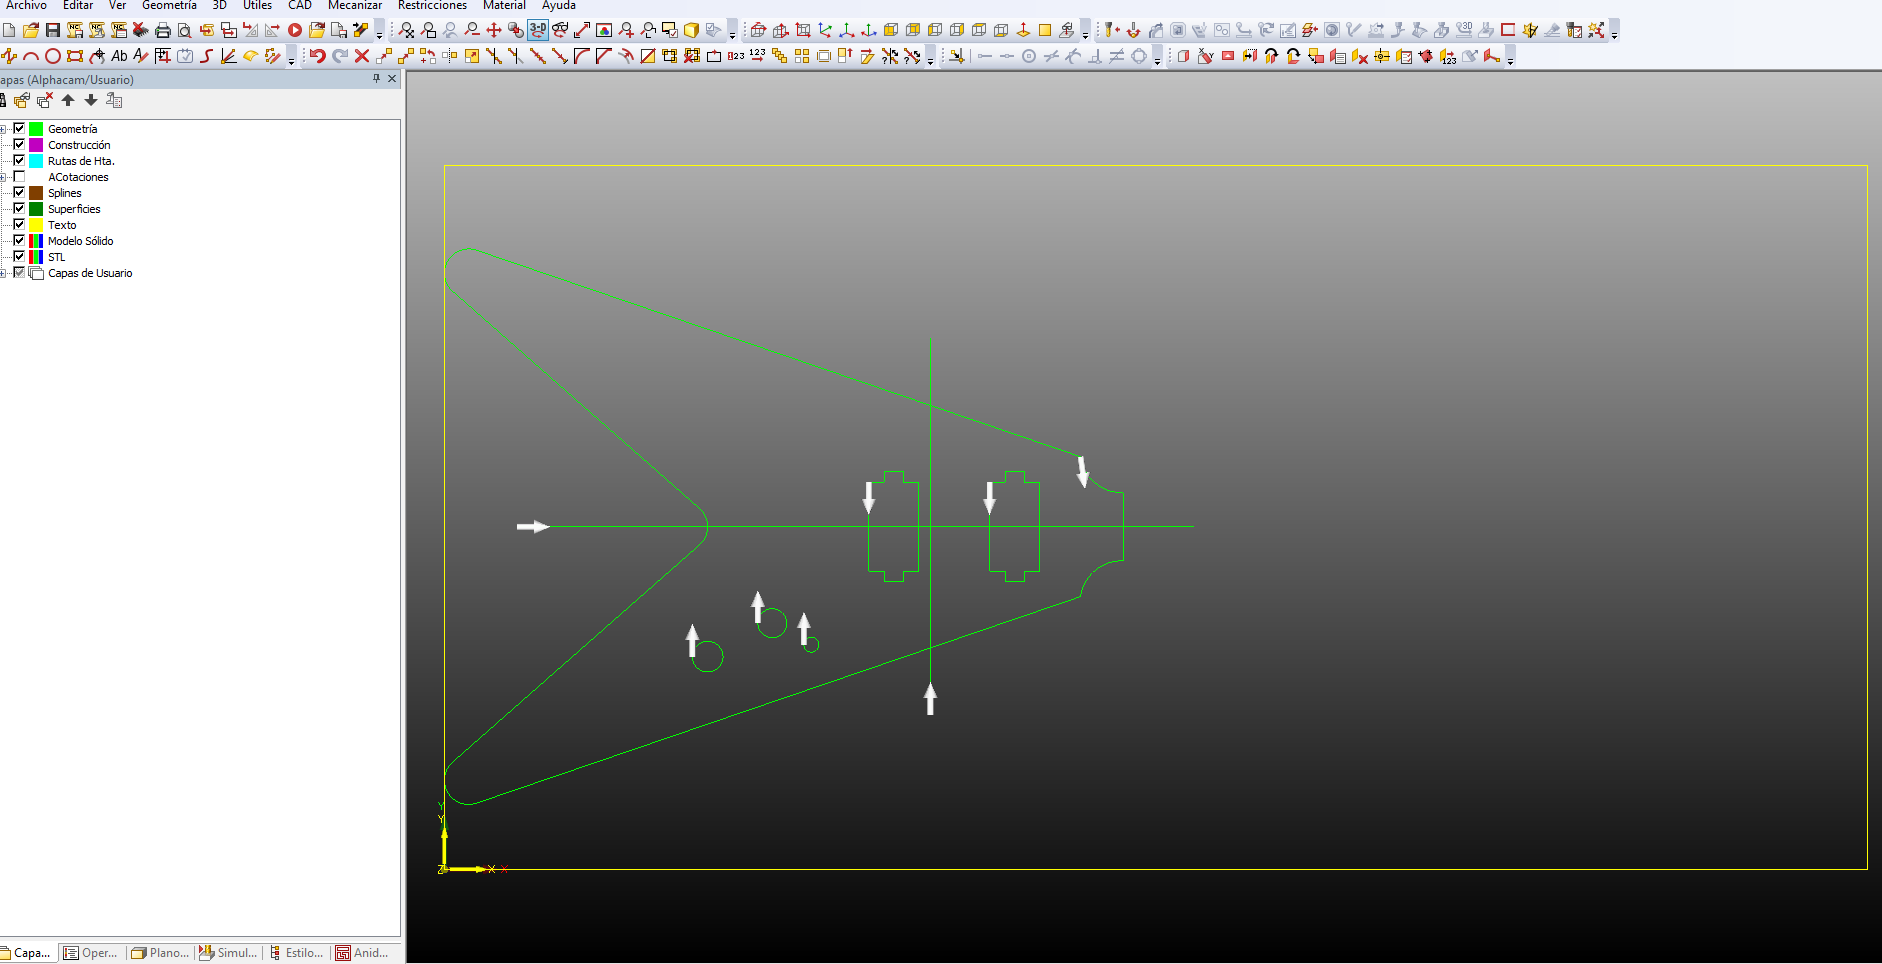Expand the Capas de Usuario node
The image size is (1882, 964).
point(4,273)
